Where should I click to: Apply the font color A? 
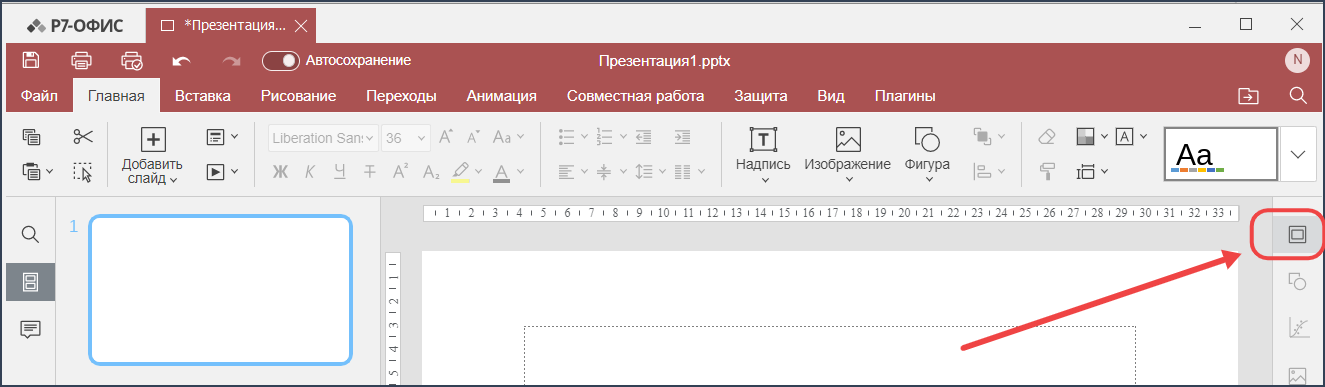tap(501, 172)
